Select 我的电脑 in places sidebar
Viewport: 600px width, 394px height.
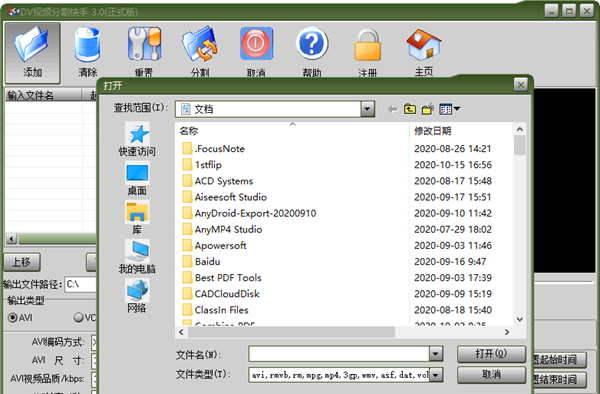[x=137, y=257]
